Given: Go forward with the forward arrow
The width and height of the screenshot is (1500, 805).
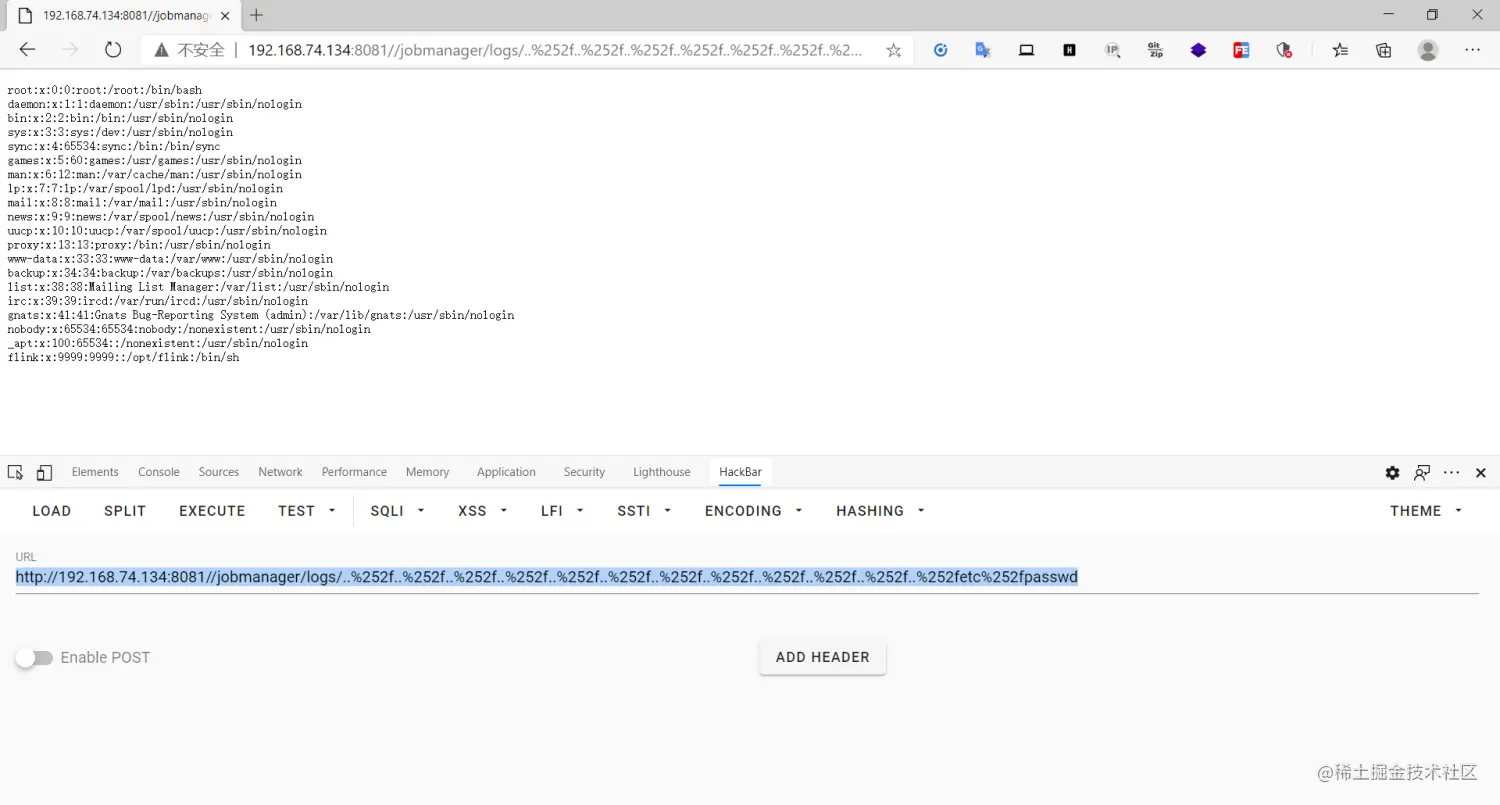Looking at the screenshot, I should 70,50.
